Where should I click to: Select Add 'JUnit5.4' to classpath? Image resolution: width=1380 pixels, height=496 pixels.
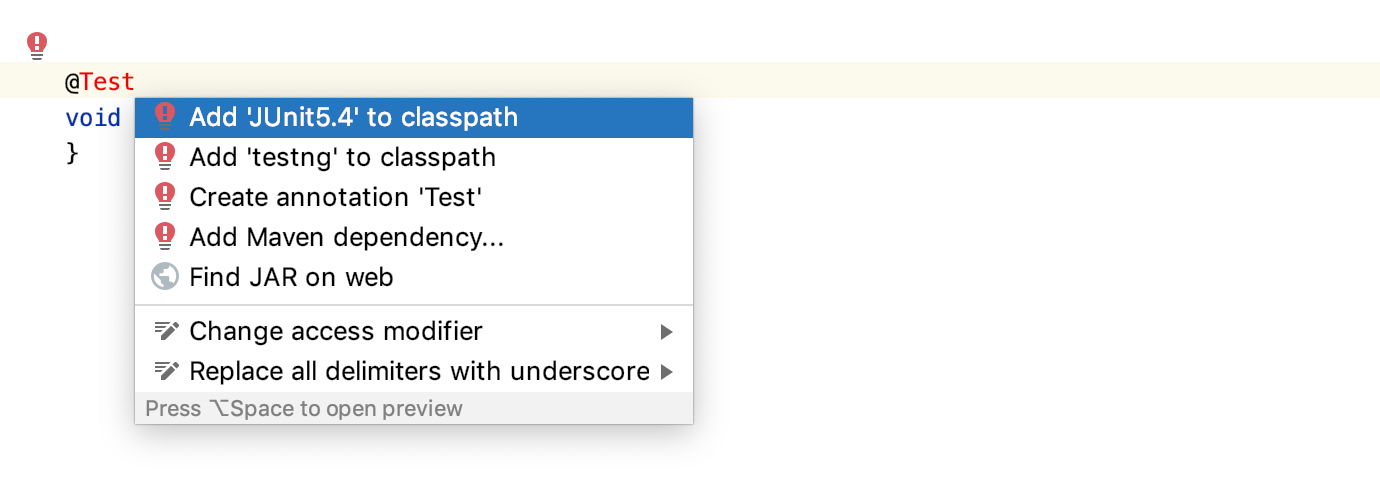pyautogui.click(x=353, y=117)
